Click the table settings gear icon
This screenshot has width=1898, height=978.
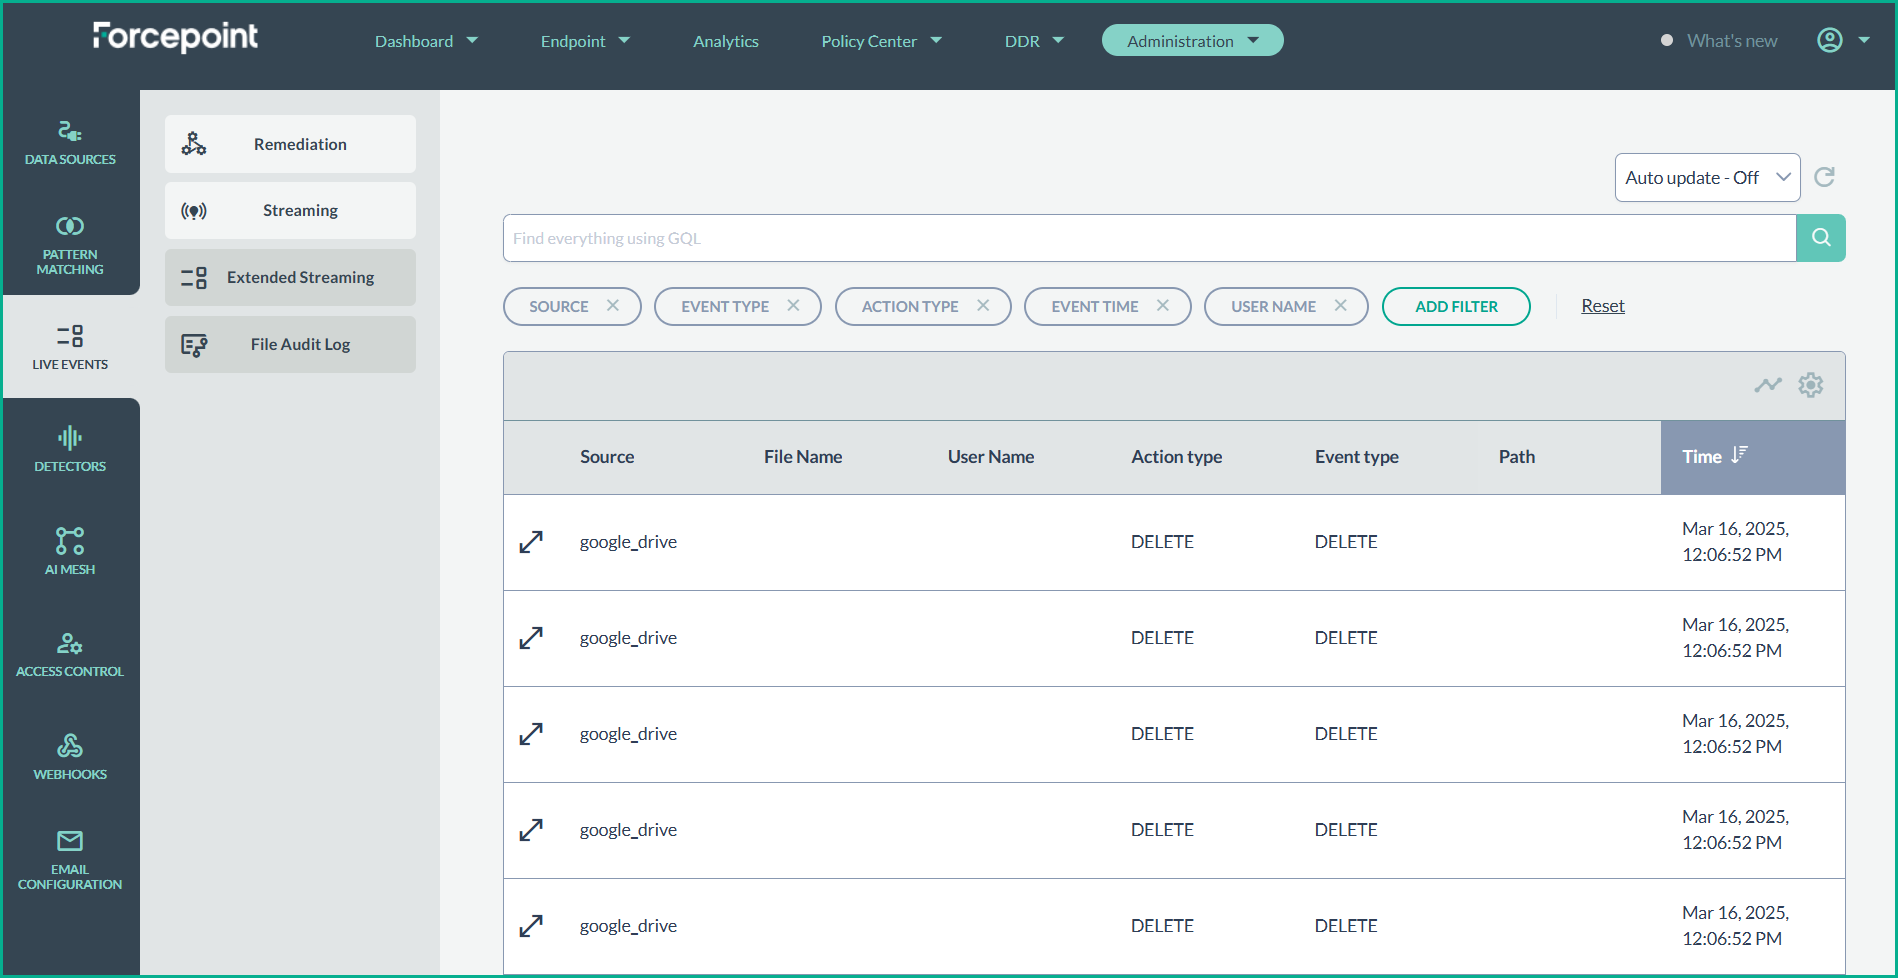(x=1810, y=385)
